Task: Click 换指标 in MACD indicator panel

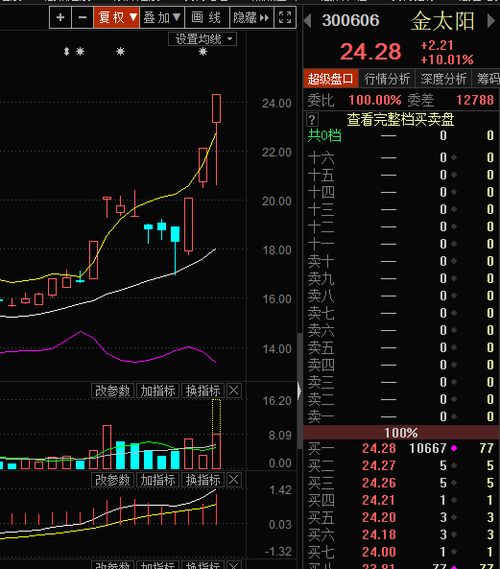Action: [x=203, y=480]
